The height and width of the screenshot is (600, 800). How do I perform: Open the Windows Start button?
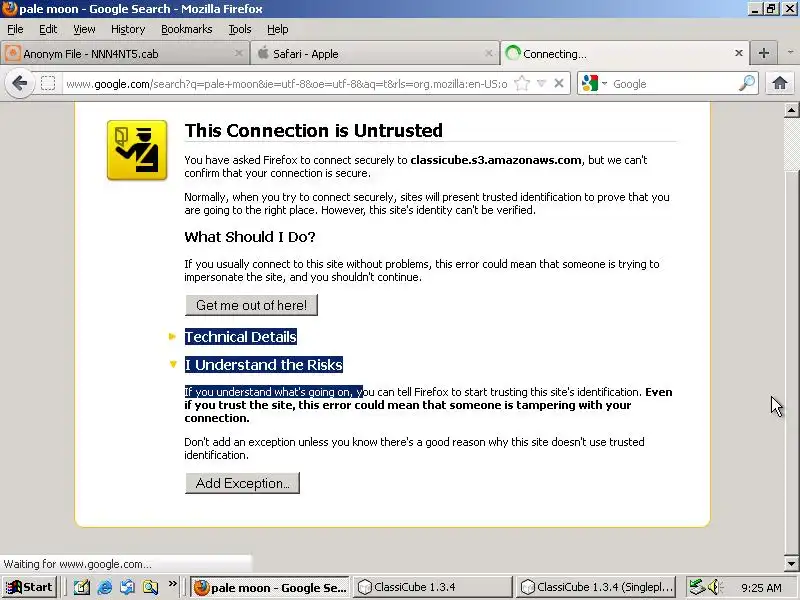point(29,587)
